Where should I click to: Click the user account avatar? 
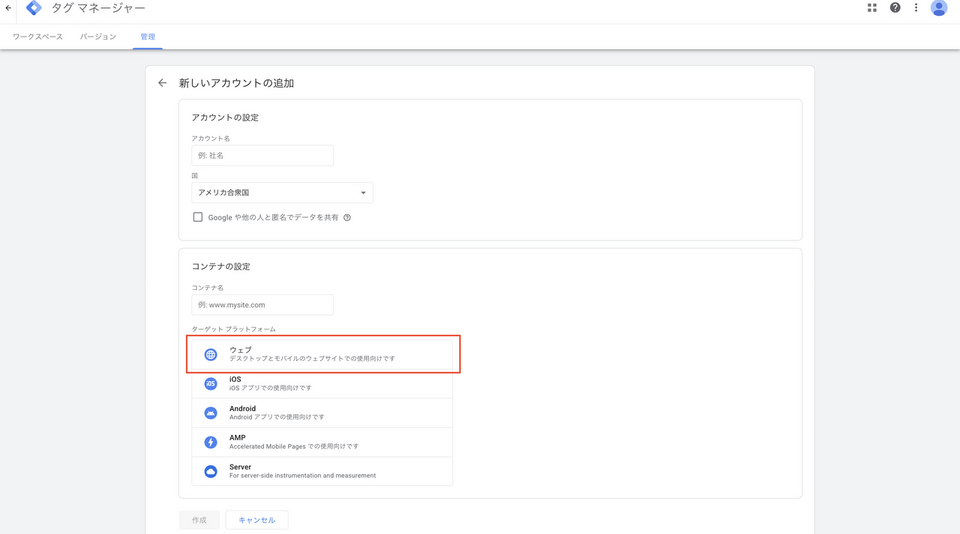pyautogui.click(x=939, y=8)
